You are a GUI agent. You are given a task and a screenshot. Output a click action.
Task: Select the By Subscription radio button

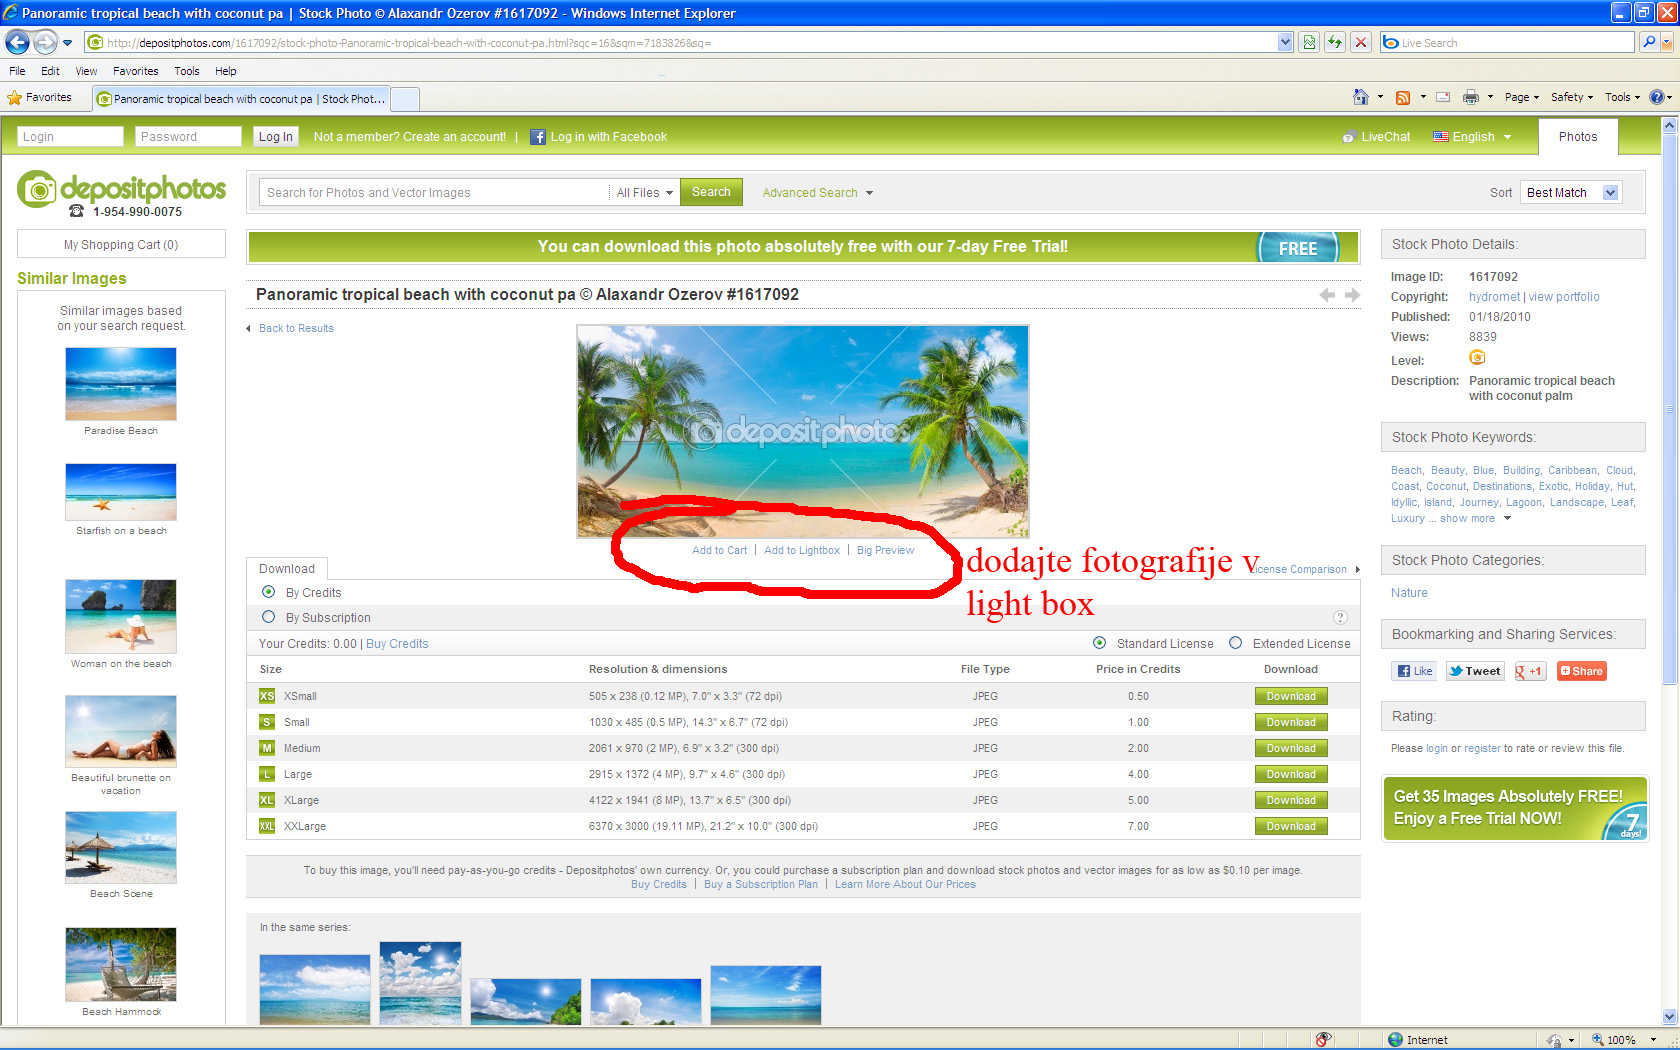268,617
